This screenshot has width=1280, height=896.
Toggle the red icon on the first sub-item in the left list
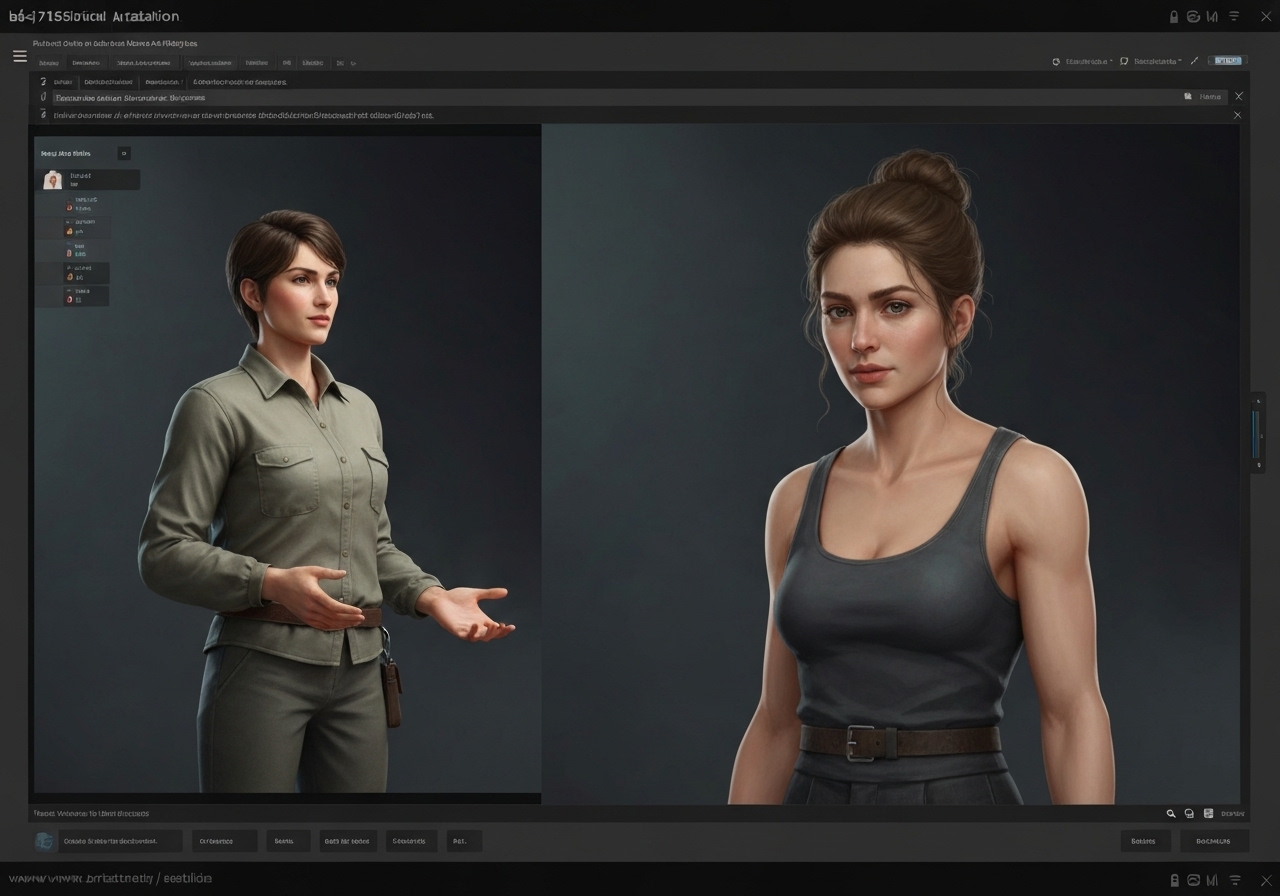[x=70, y=206]
